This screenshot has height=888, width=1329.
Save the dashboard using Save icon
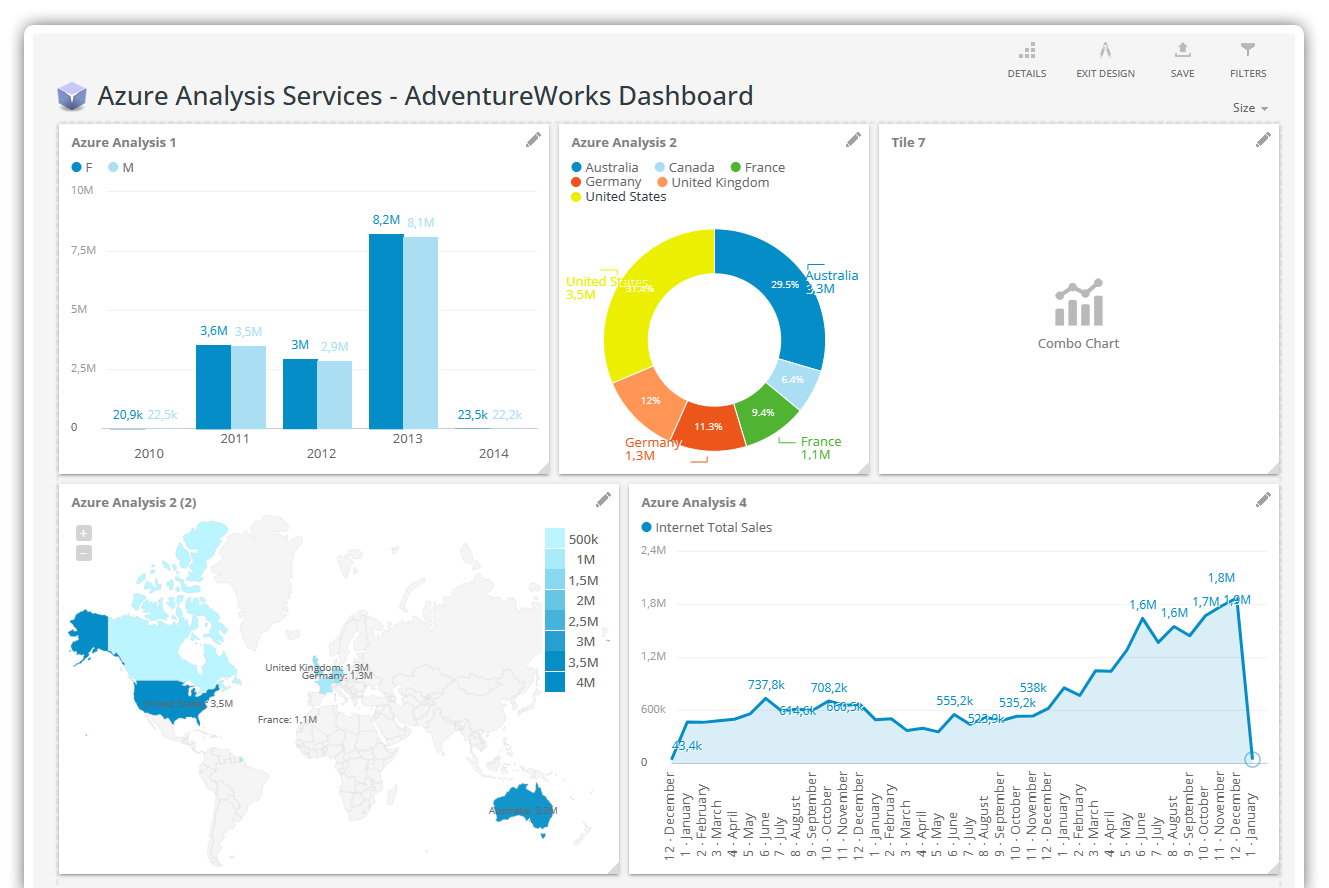(1182, 50)
